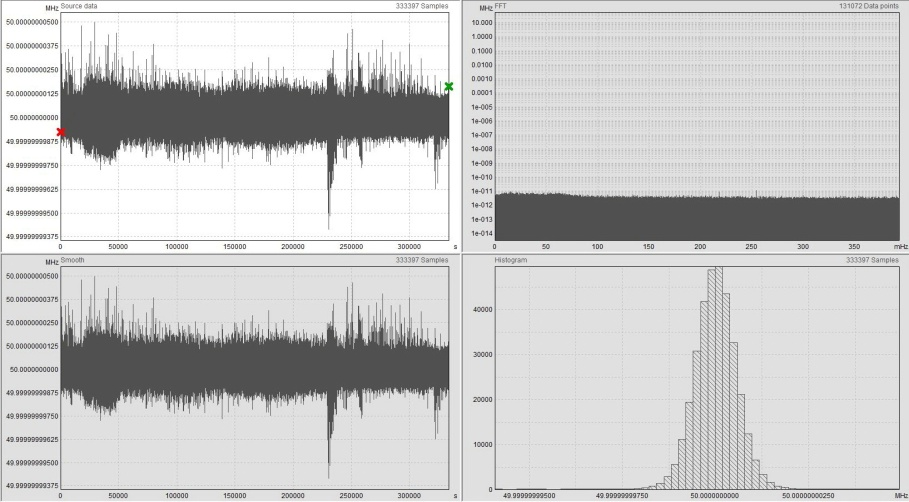
Task: Click 49.99999999375 on Source data y-axis
Action: tap(32, 237)
